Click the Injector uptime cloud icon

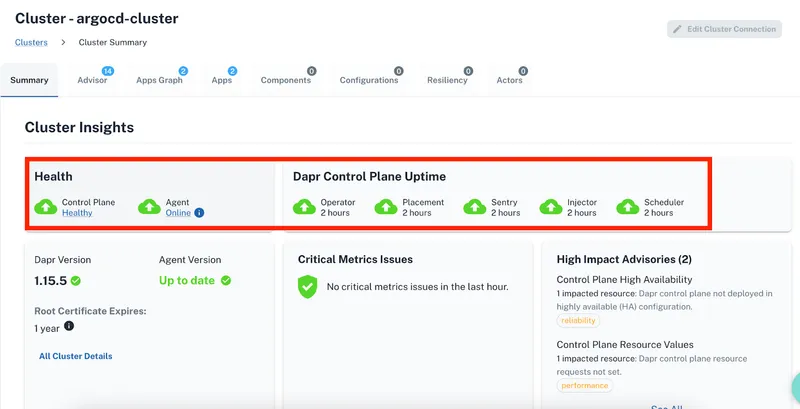tap(551, 207)
